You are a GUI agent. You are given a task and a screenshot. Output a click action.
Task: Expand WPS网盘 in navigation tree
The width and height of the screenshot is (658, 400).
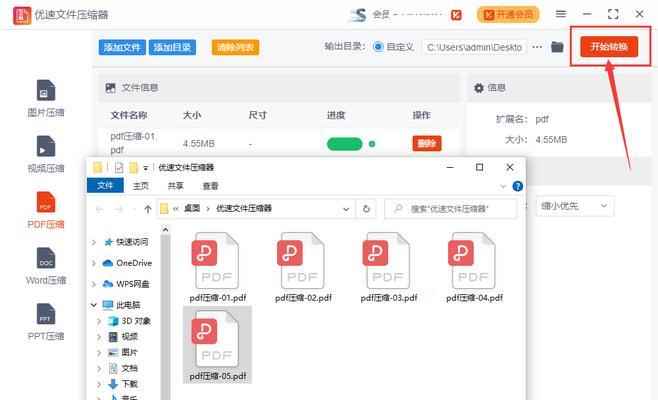(x=94, y=284)
